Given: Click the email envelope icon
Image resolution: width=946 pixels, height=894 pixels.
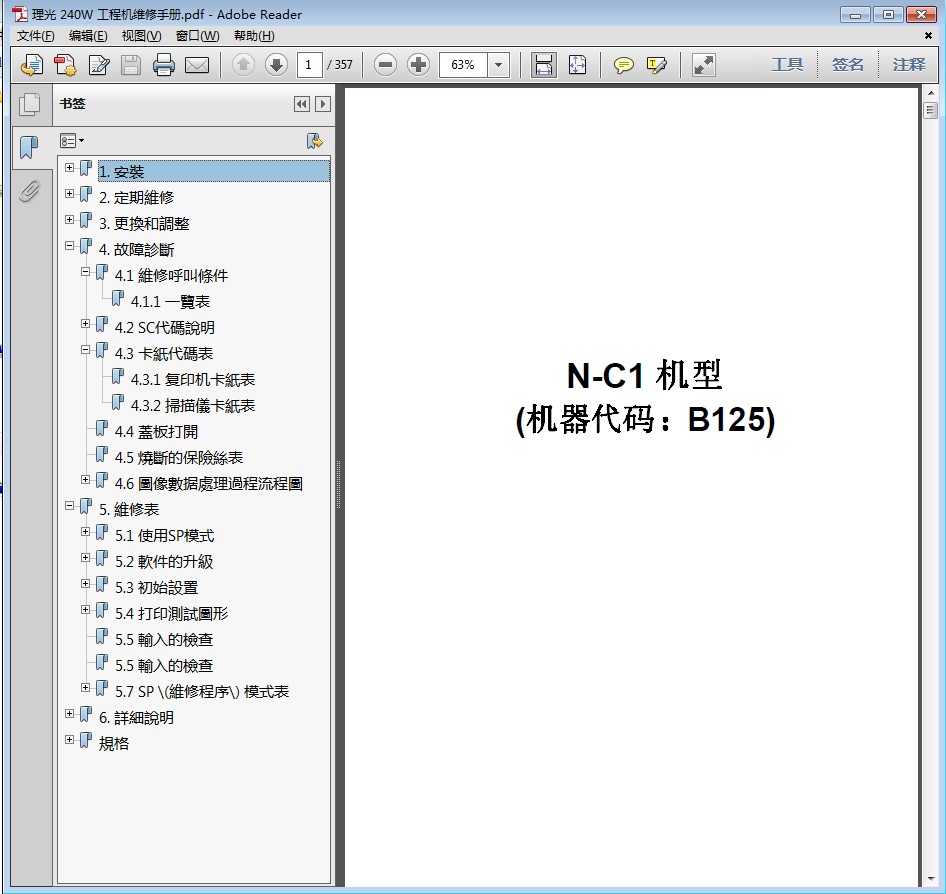Looking at the screenshot, I should 197,65.
